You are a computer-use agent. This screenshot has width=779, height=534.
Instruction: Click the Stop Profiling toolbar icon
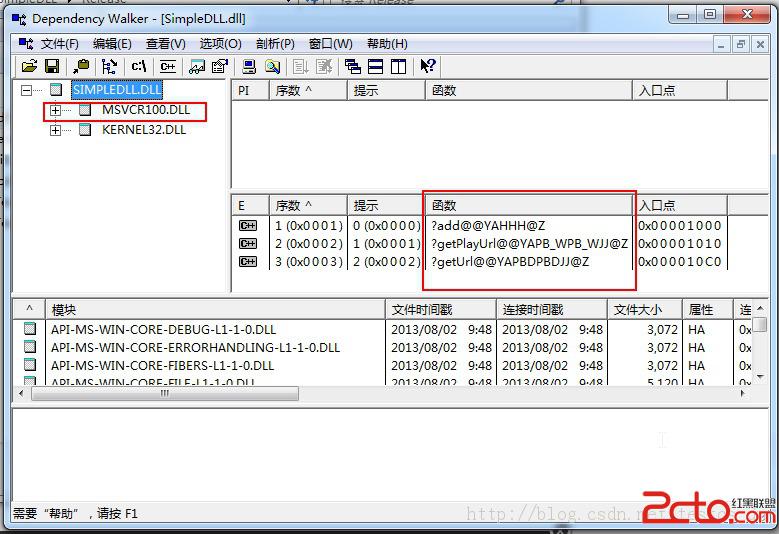[324, 66]
